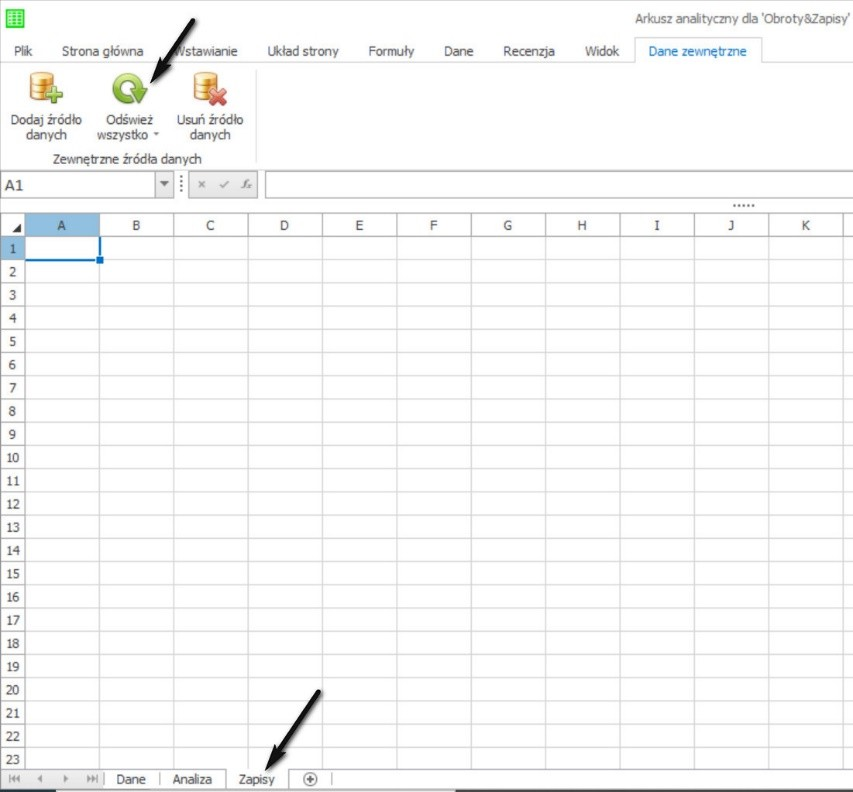Open the Plik menu tab

click(x=23, y=51)
